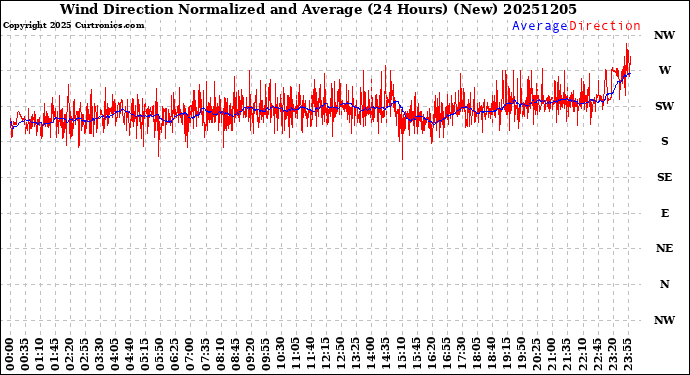
Task: Click the 21:00 time label
Action: pyautogui.click(x=551, y=354)
